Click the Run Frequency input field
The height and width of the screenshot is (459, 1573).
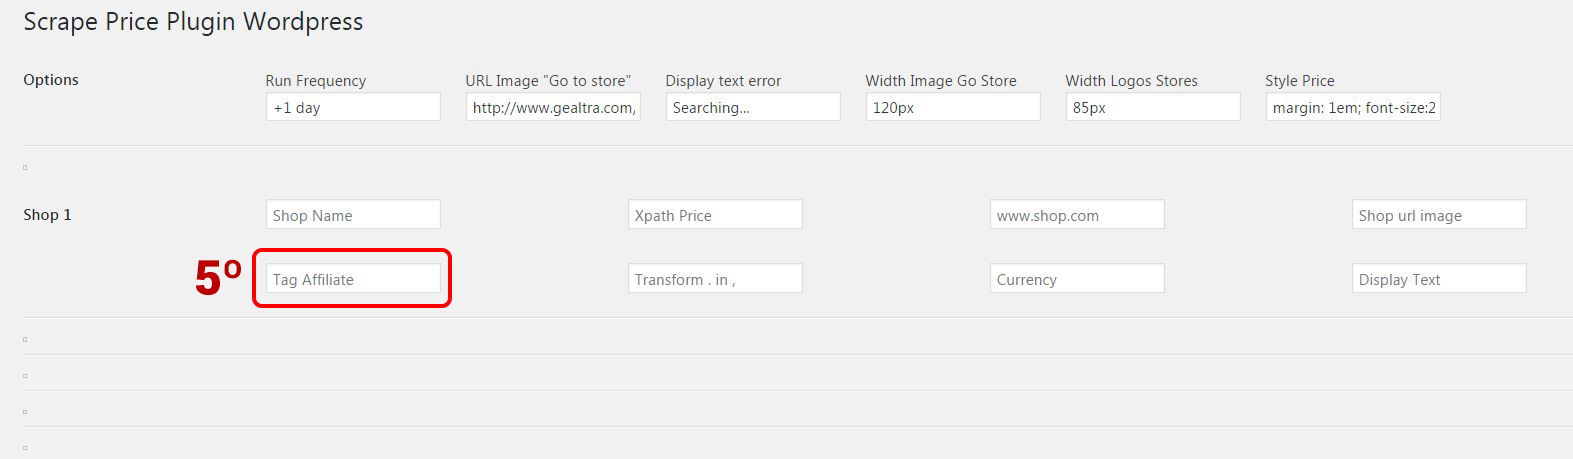tap(352, 107)
